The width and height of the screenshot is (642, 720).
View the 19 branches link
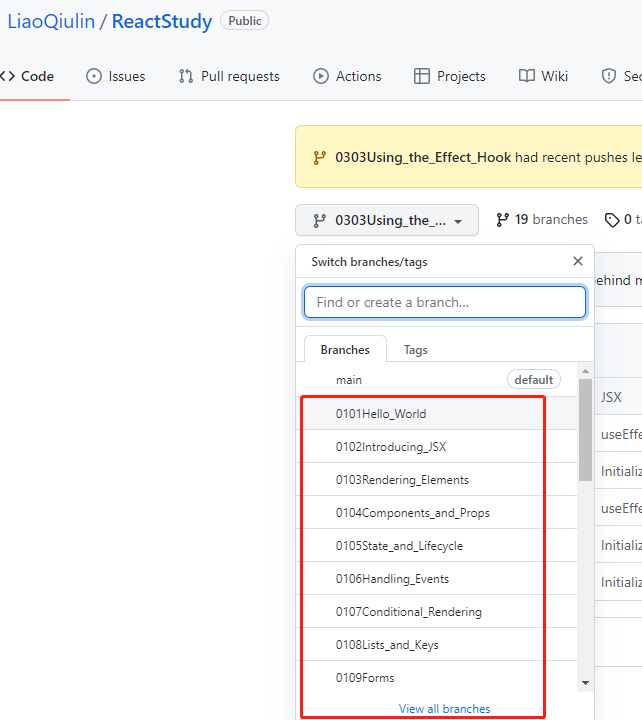pos(542,219)
